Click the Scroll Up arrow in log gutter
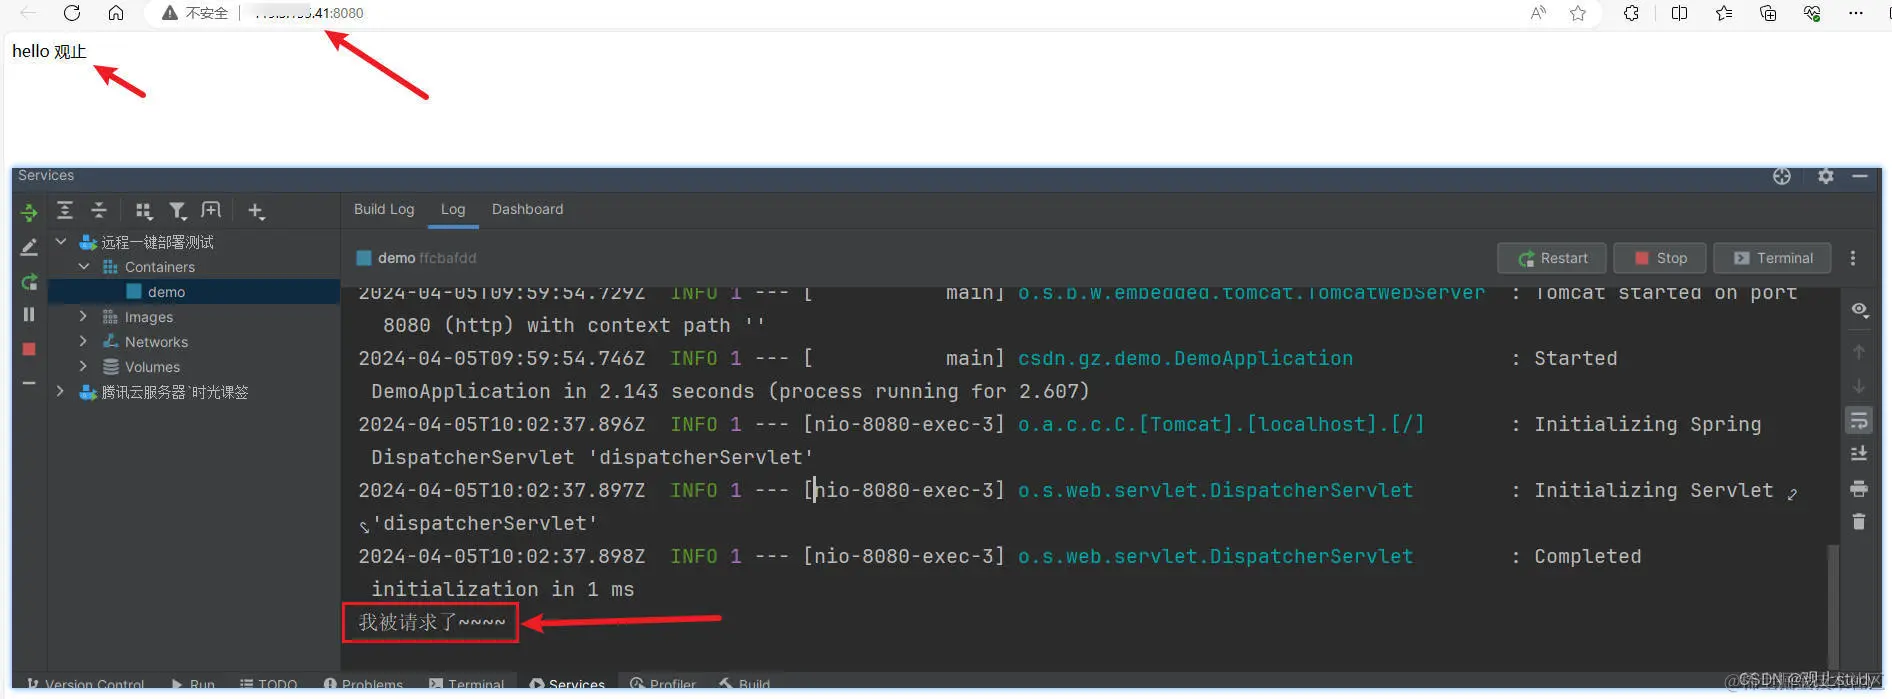The width and height of the screenshot is (1892, 699). click(1859, 352)
